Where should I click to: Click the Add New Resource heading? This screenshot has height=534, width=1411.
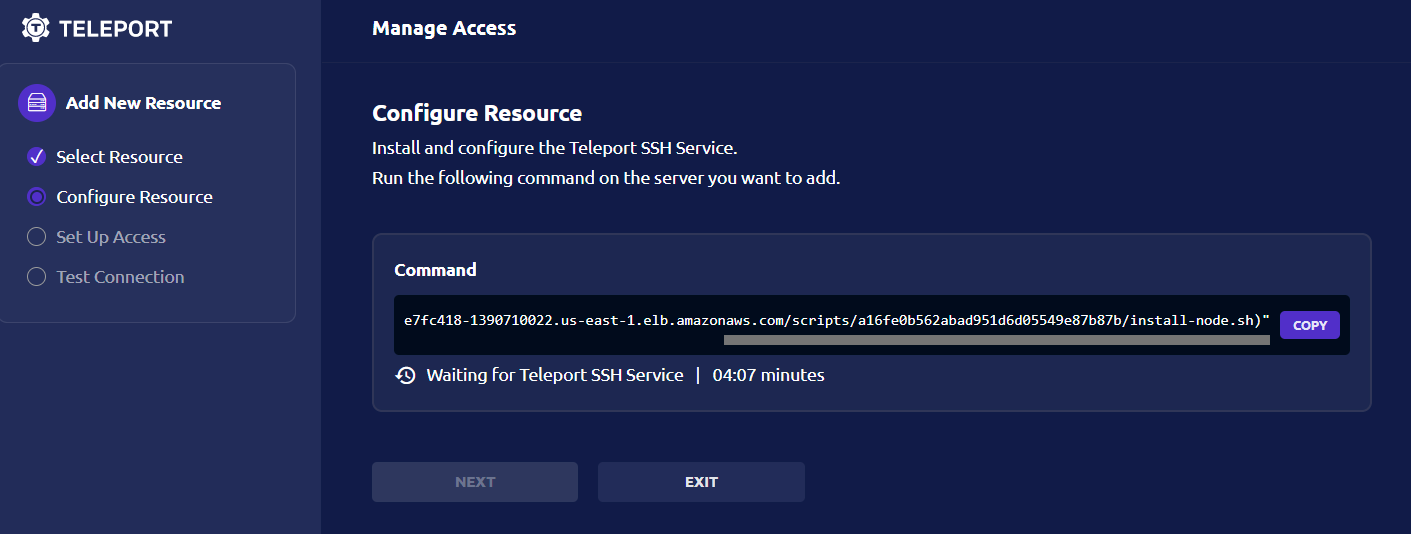coord(143,103)
